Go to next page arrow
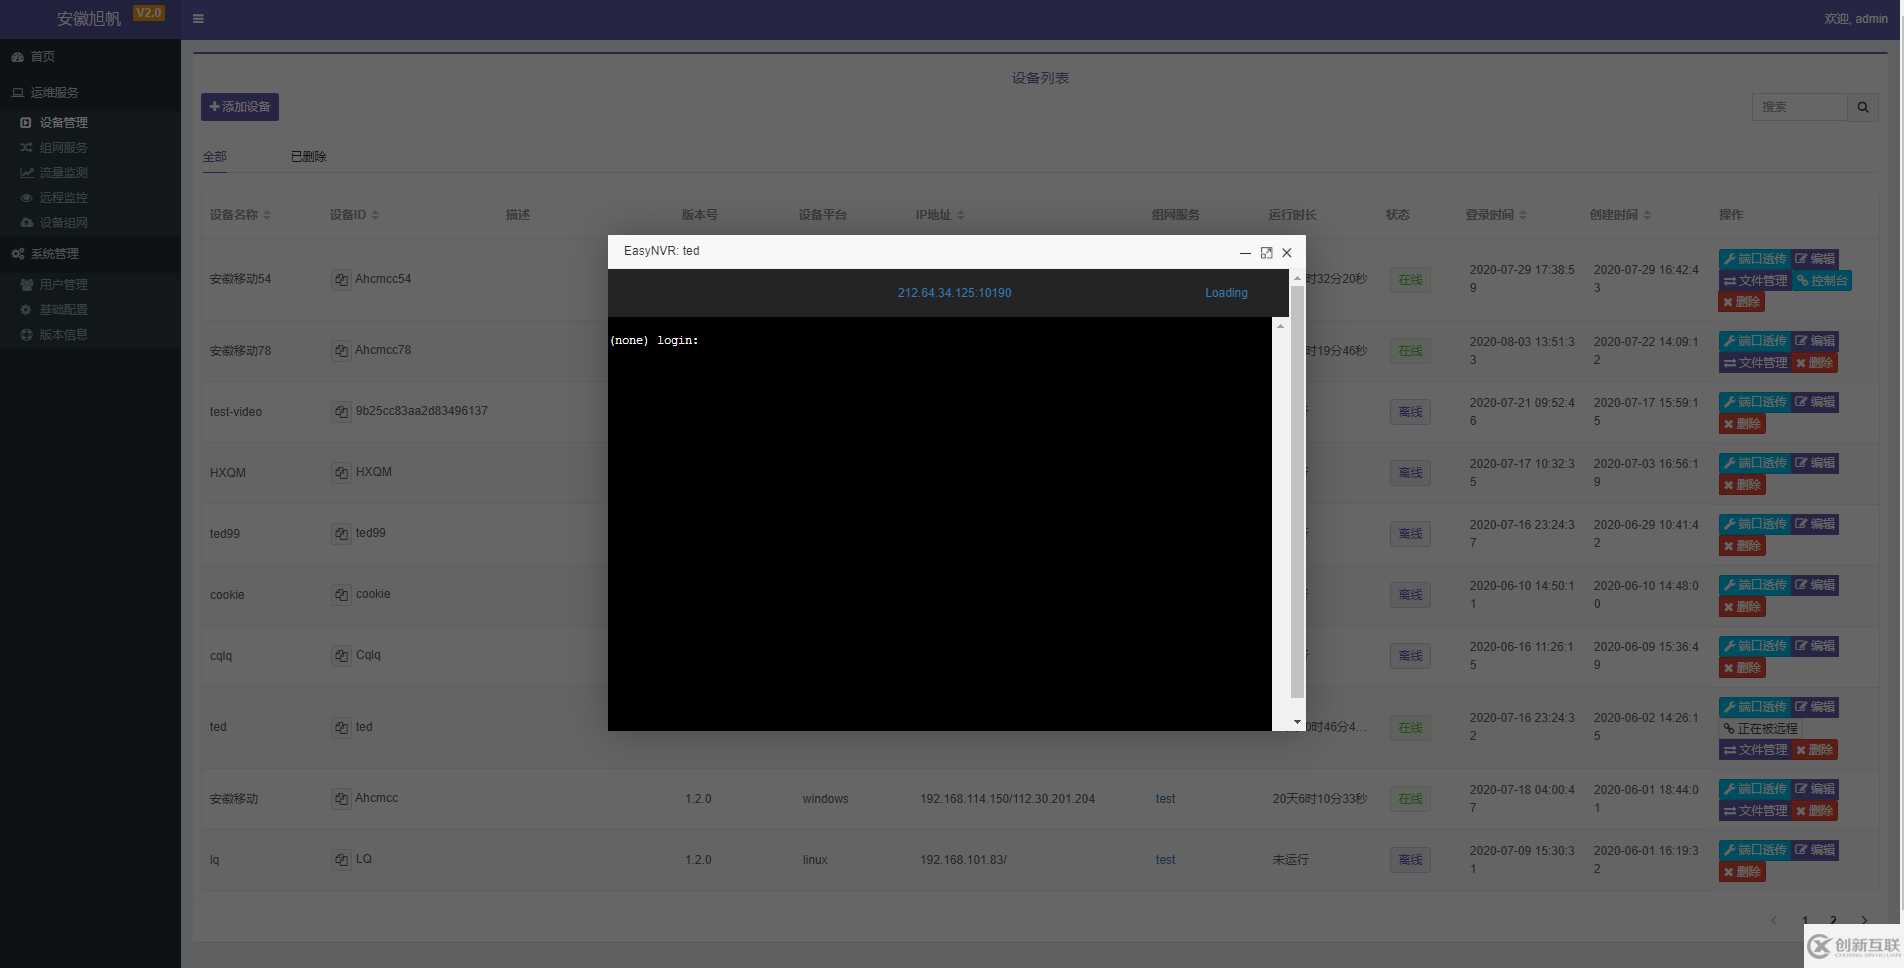The height and width of the screenshot is (968, 1904). (x=1864, y=920)
